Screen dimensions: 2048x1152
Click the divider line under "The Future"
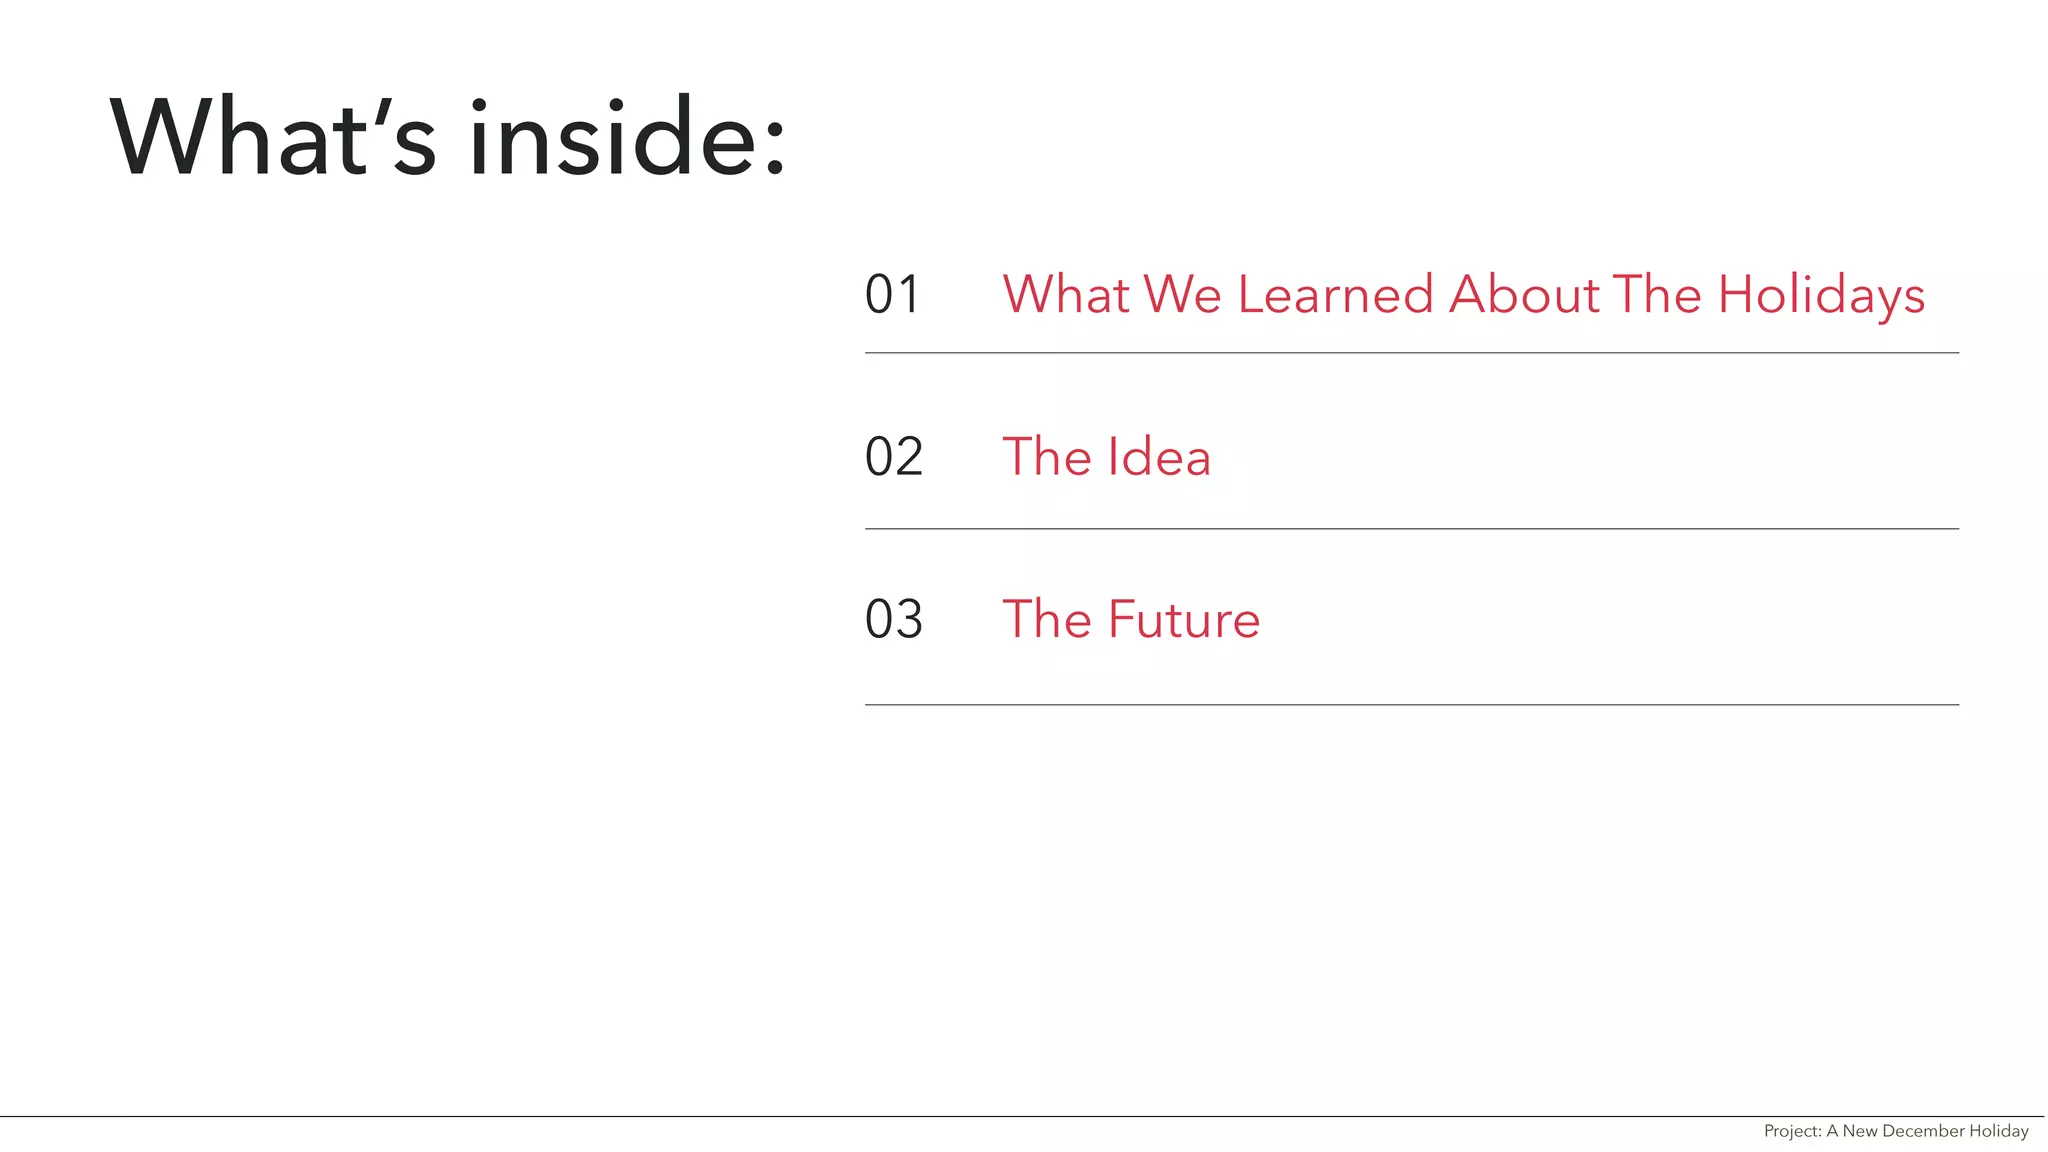[1411, 705]
